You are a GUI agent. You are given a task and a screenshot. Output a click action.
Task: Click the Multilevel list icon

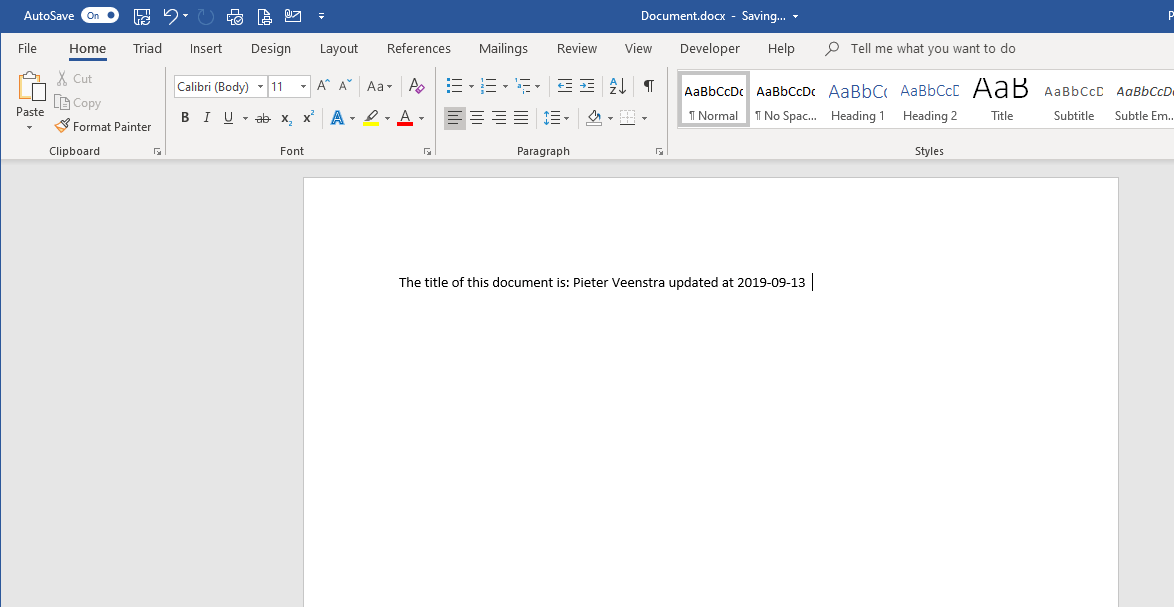pos(523,86)
